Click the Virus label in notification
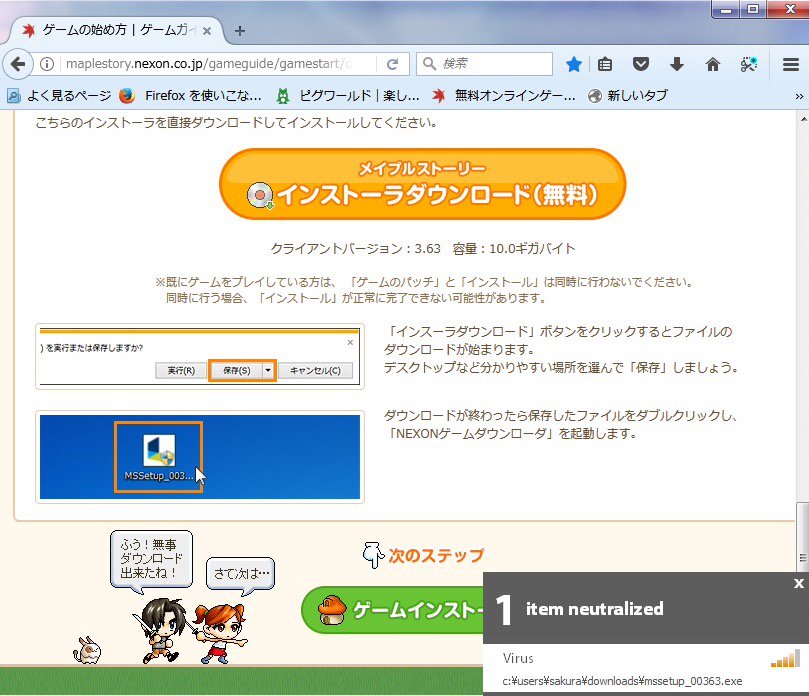809x696 pixels. click(x=518, y=658)
